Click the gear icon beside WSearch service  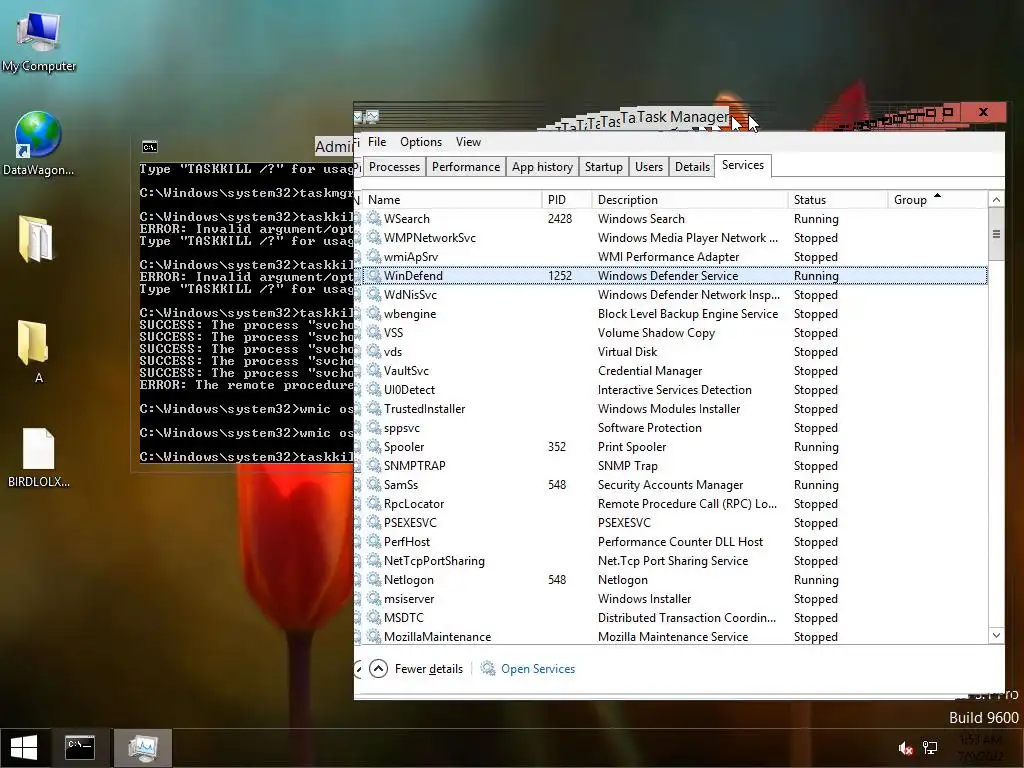pyautogui.click(x=374, y=218)
